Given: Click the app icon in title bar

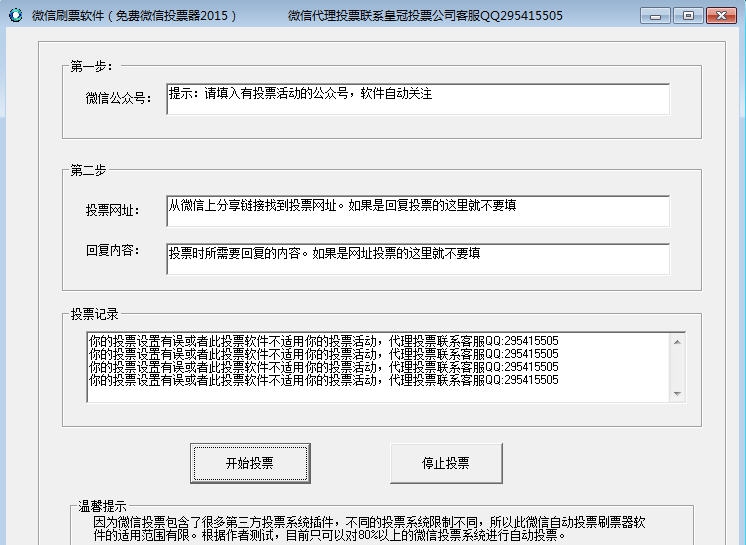Looking at the screenshot, I should [x=16, y=15].
